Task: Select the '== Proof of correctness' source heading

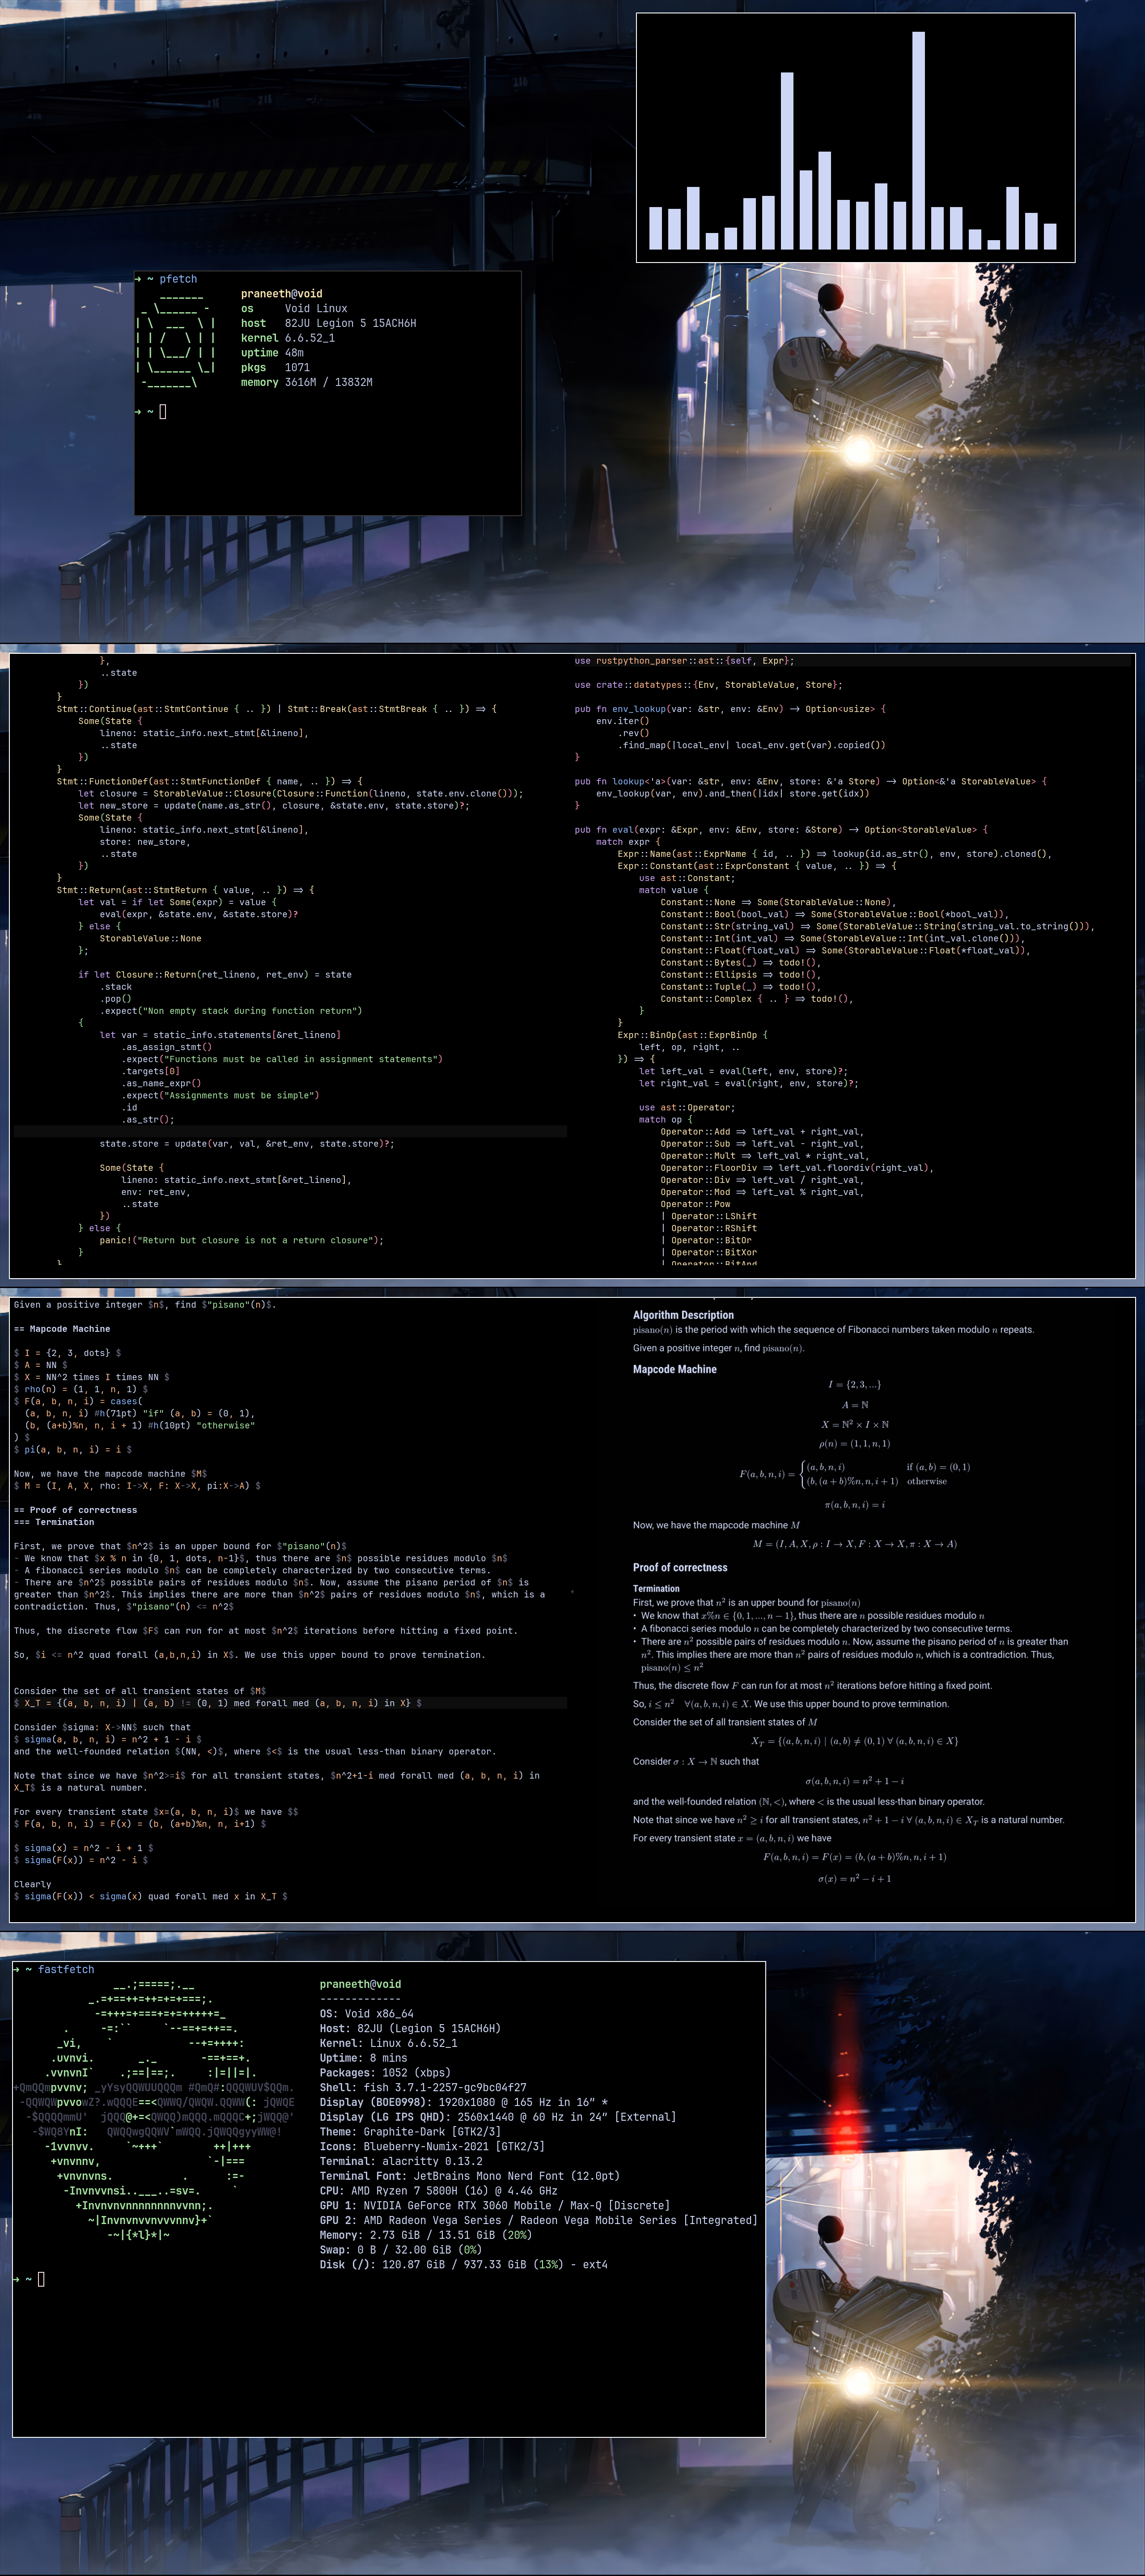Action: pyautogui.click(x=75, y=1510)
